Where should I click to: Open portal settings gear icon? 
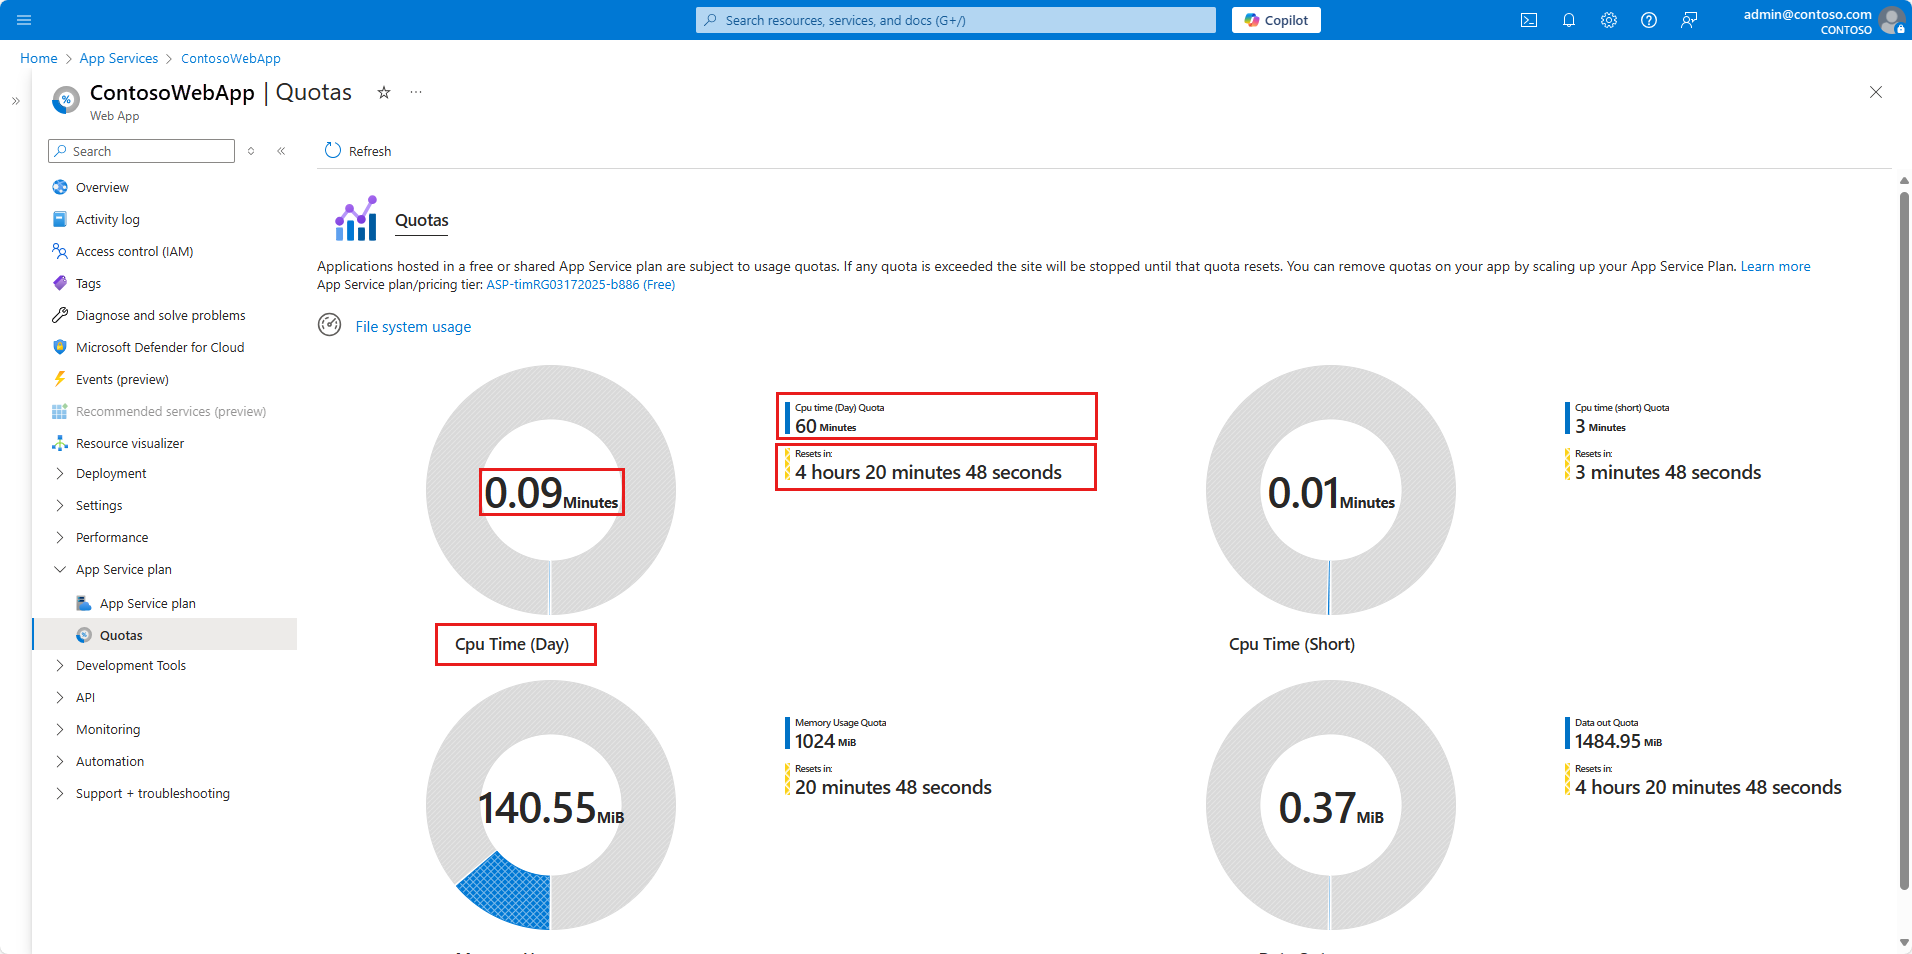click(1609, 20)
